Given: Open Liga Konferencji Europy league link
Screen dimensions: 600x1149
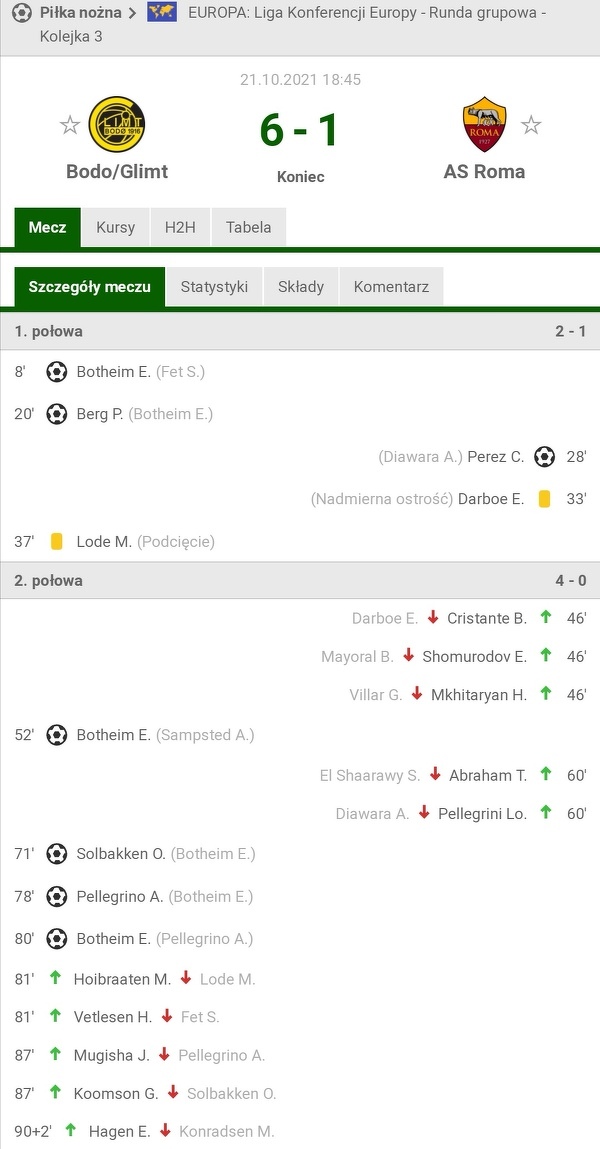Looking at the screenshot, I should [366, 13].
